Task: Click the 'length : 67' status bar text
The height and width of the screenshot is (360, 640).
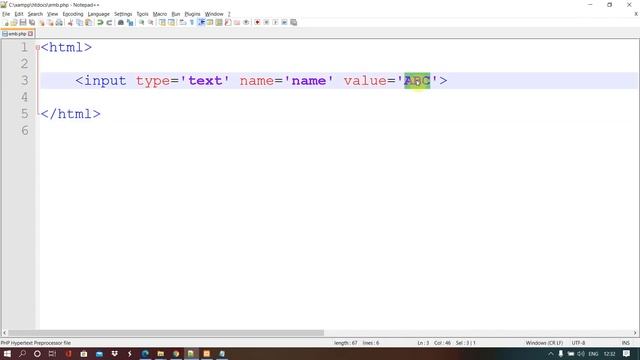Action: click(x=345, y=343)
